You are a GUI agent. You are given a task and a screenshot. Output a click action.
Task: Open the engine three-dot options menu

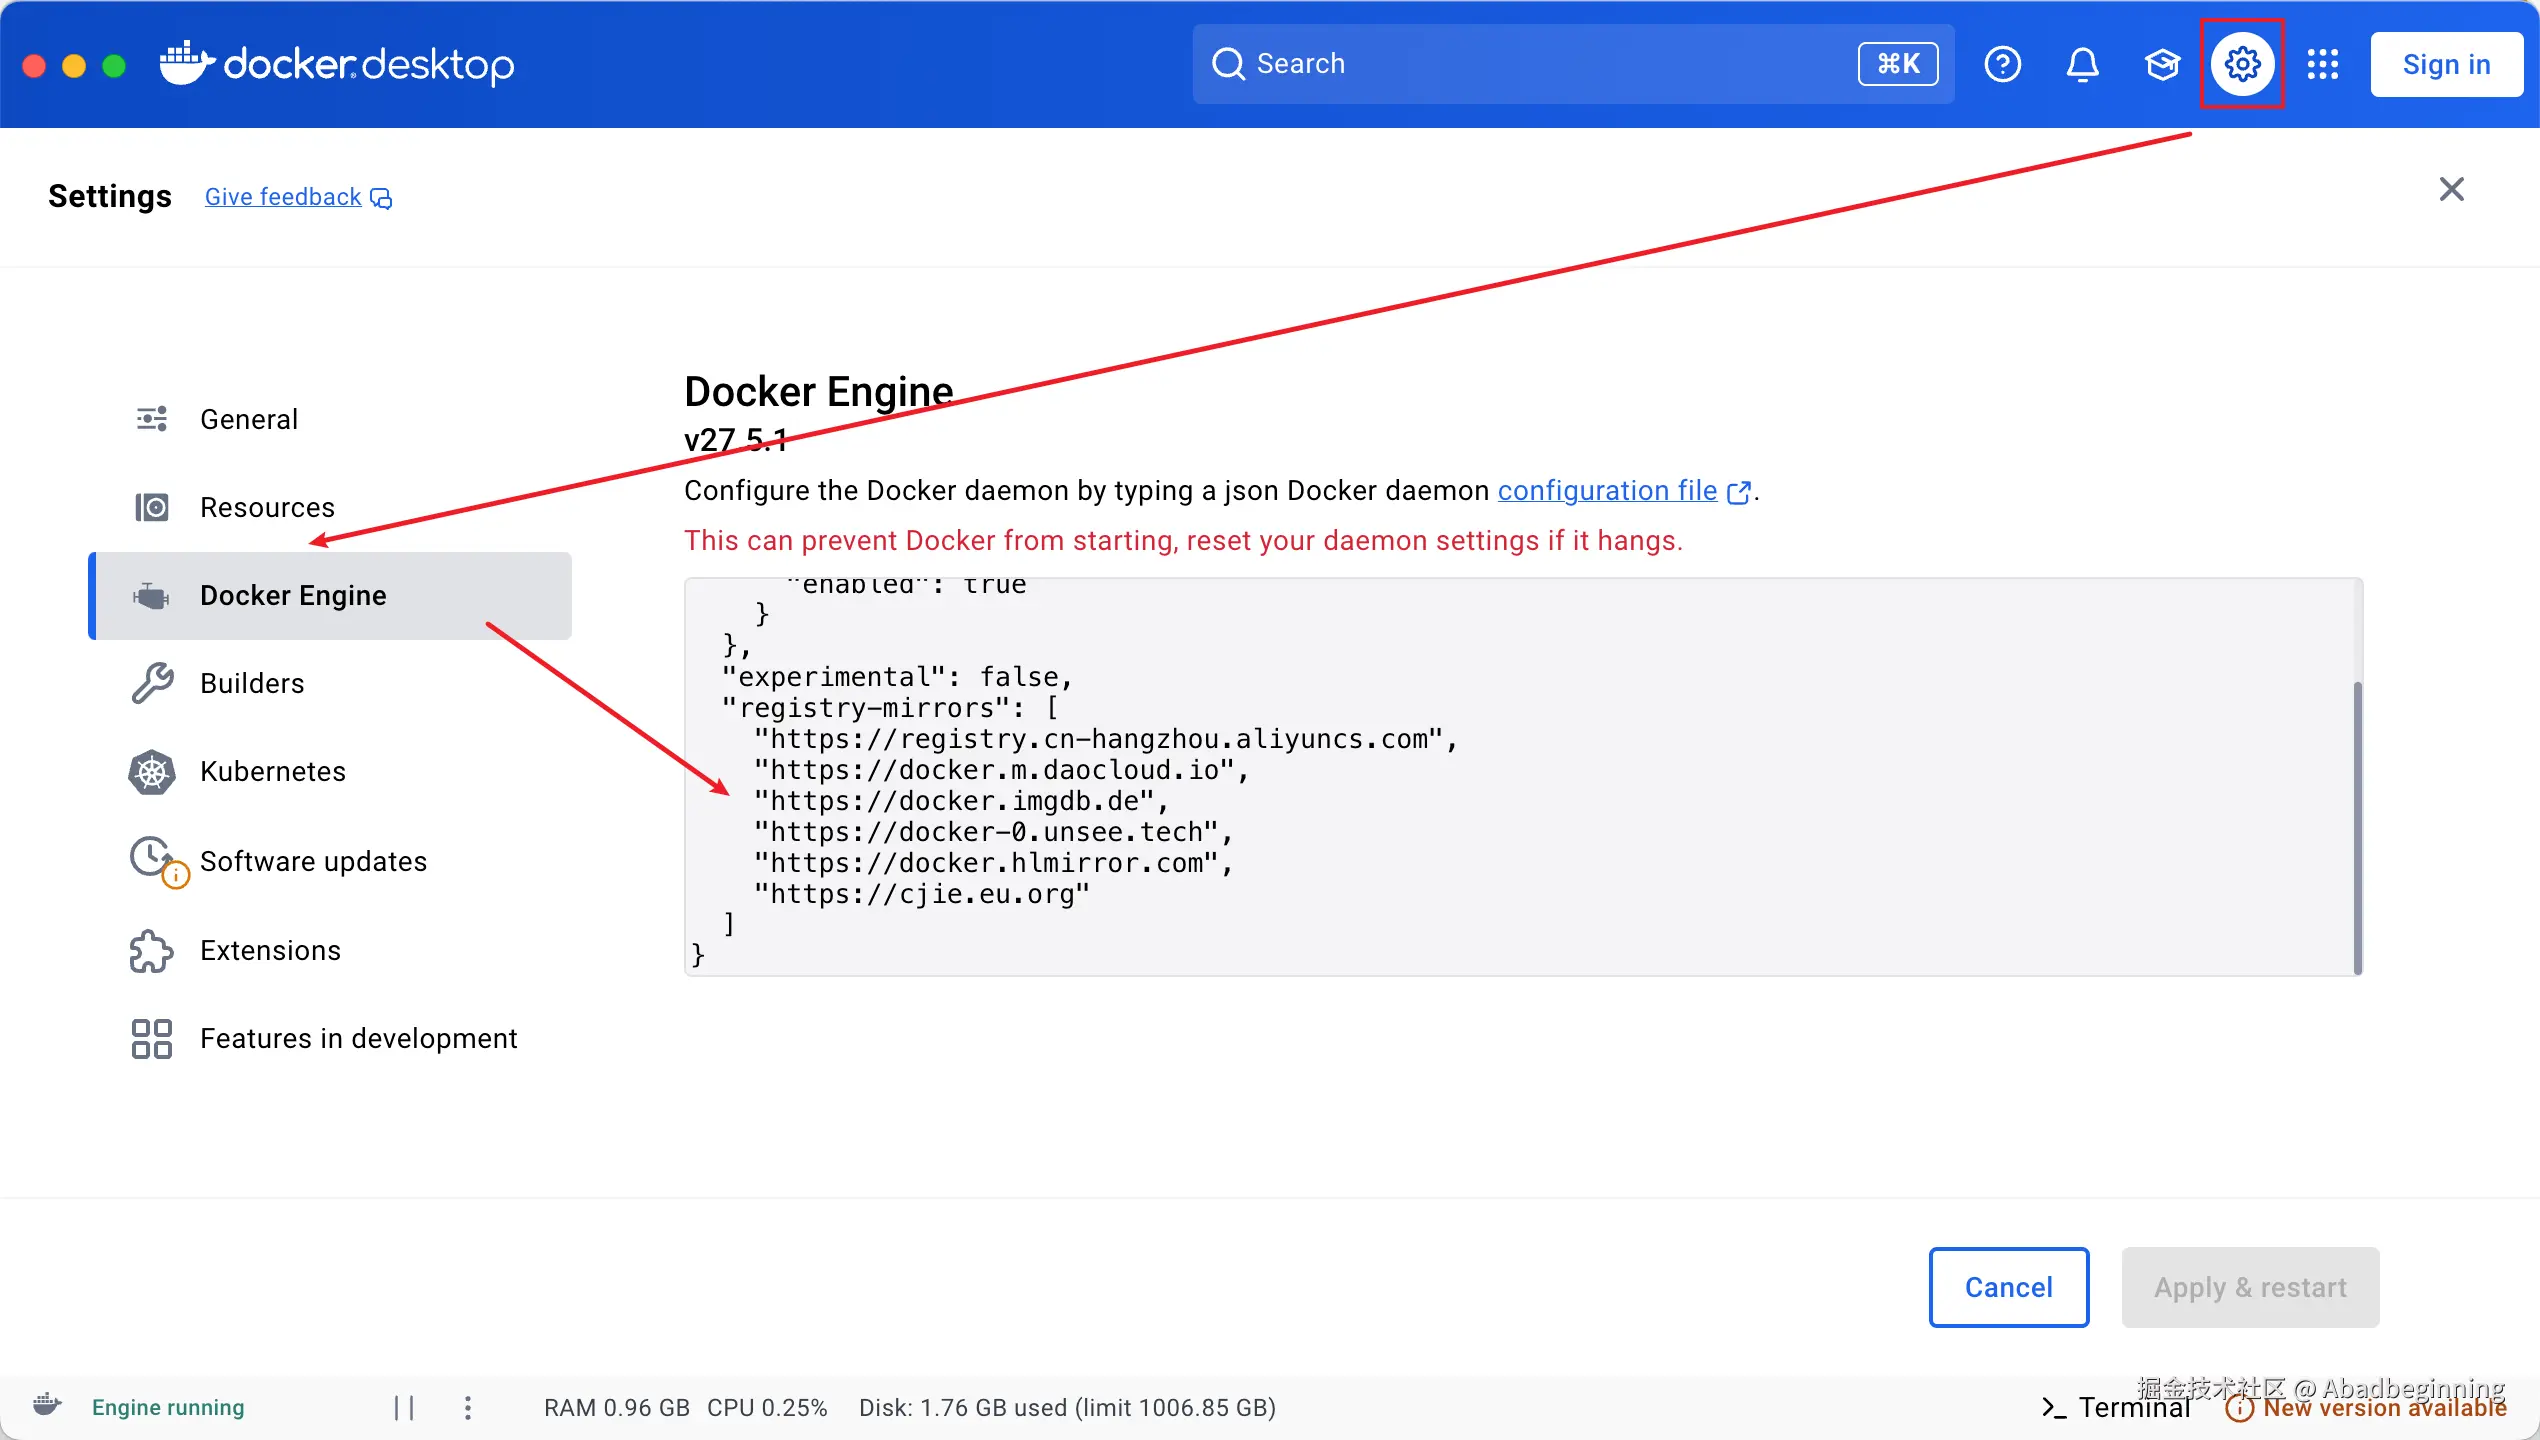coord(468,1407)
